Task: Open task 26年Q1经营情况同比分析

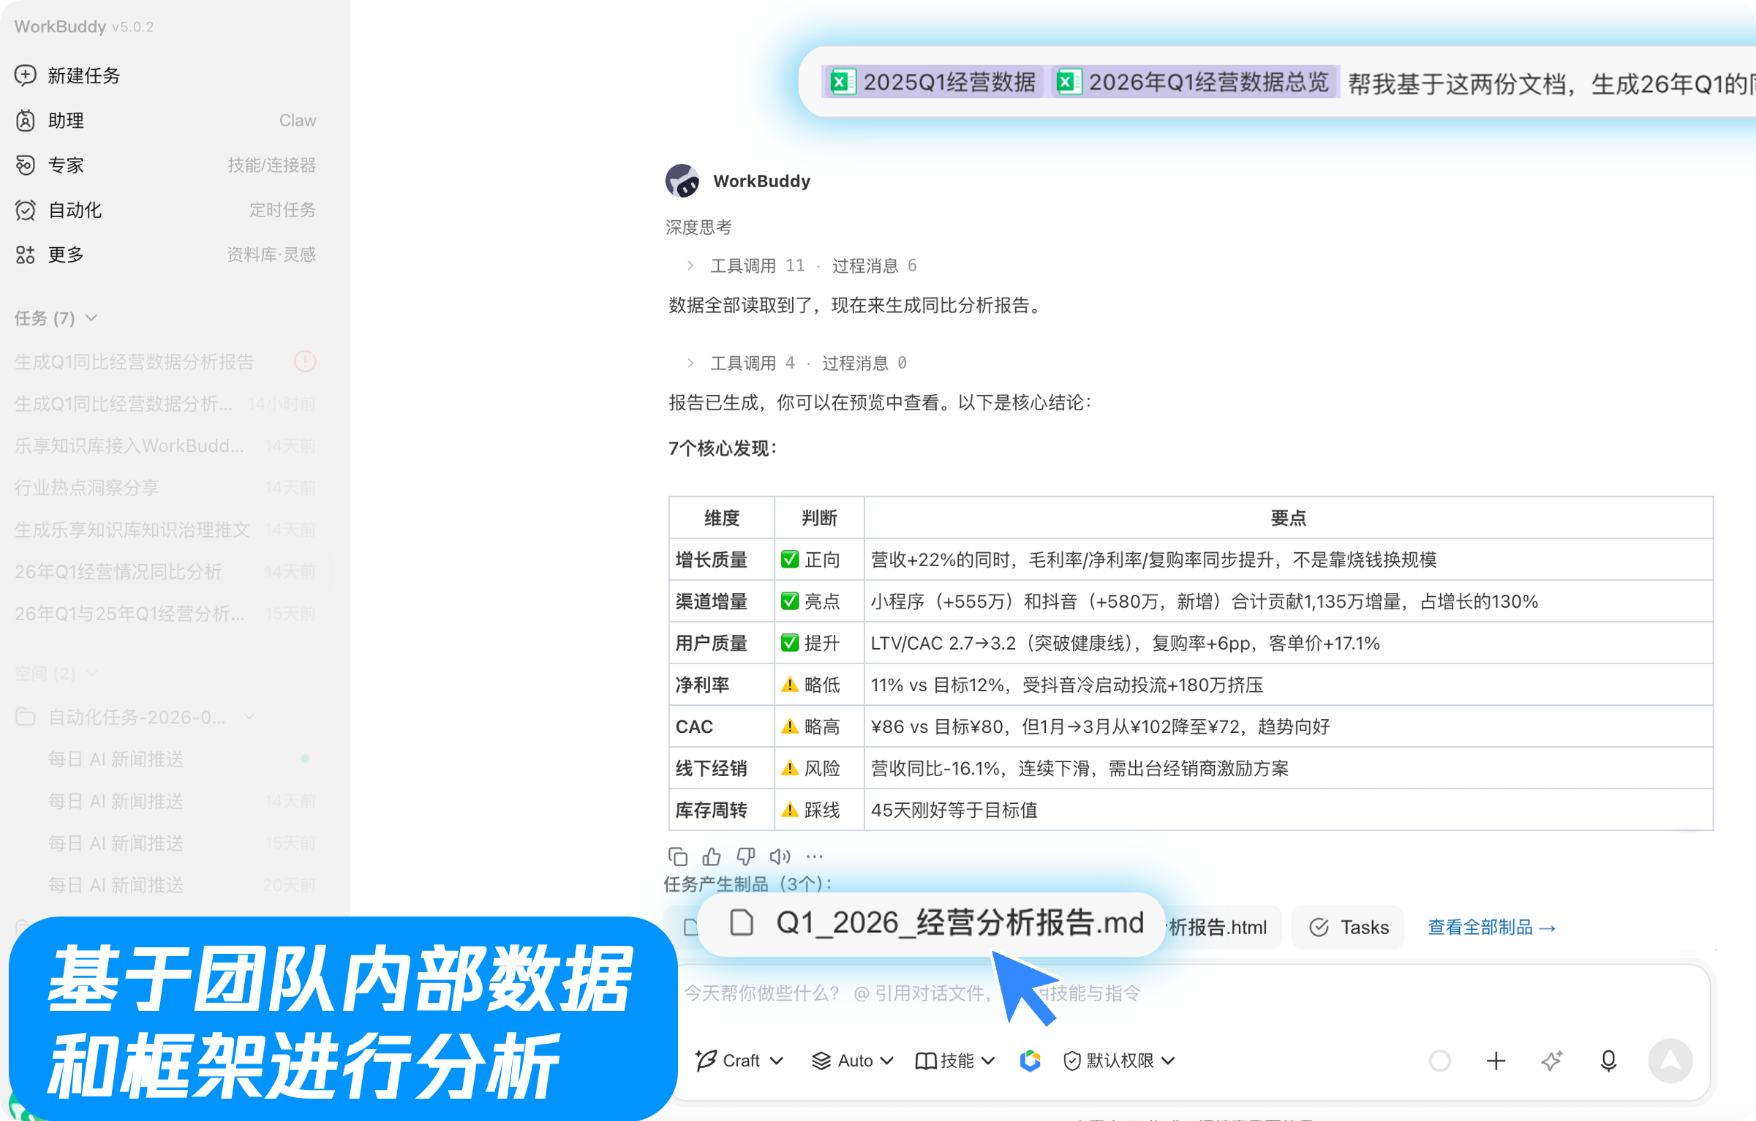Action: coord(166,572)
